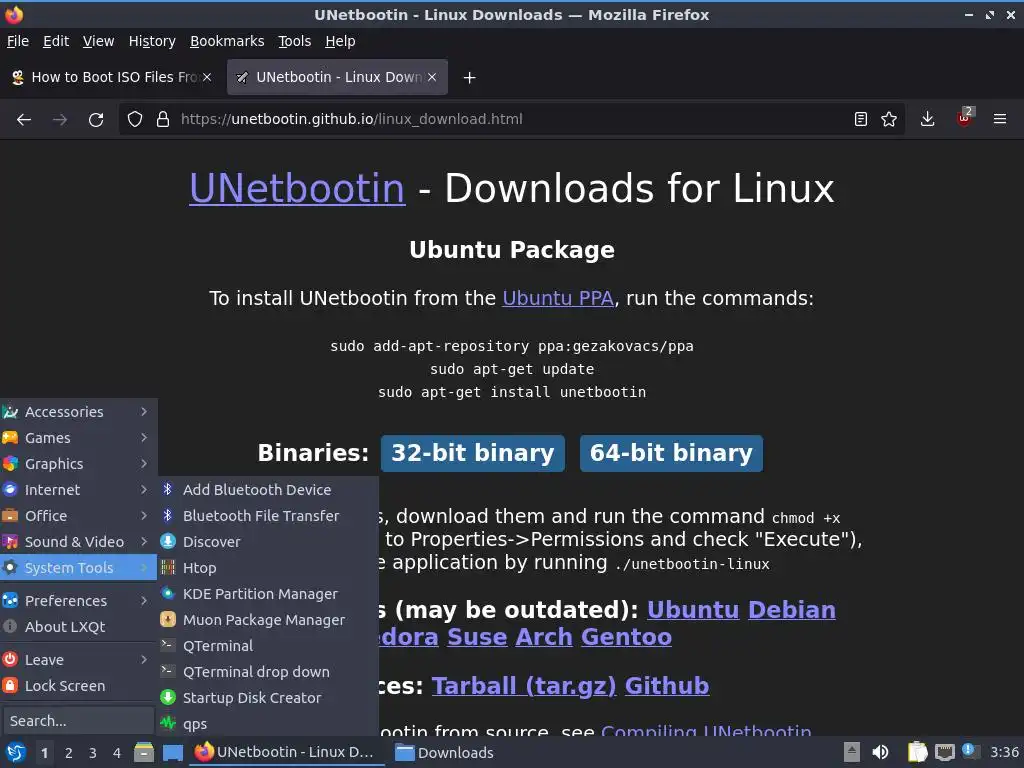
Task: Open Startup Disk Creator
Action: pos(268,698)
